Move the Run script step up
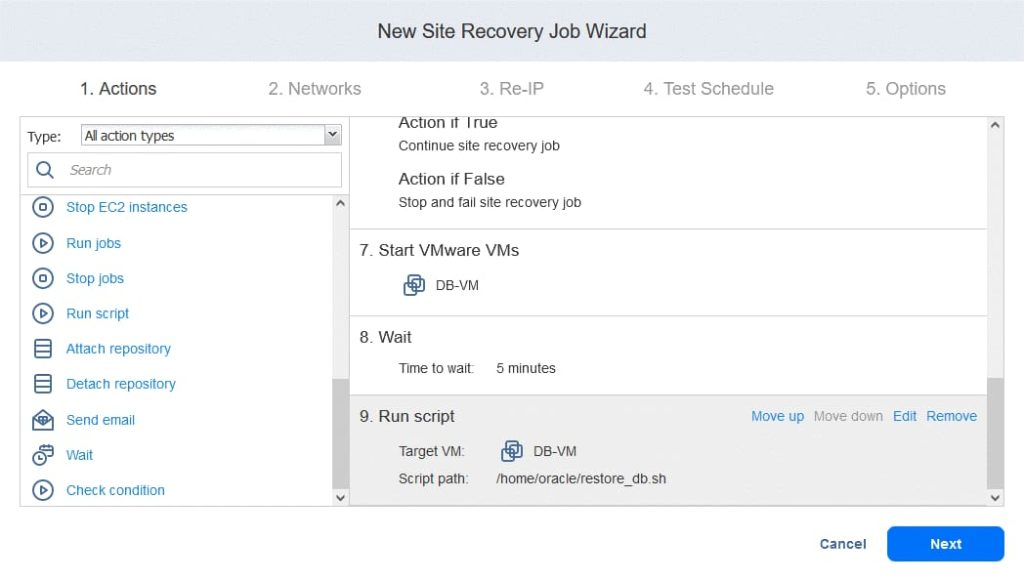This screenshot has height=581, width=1024. [x=777, y=416]
